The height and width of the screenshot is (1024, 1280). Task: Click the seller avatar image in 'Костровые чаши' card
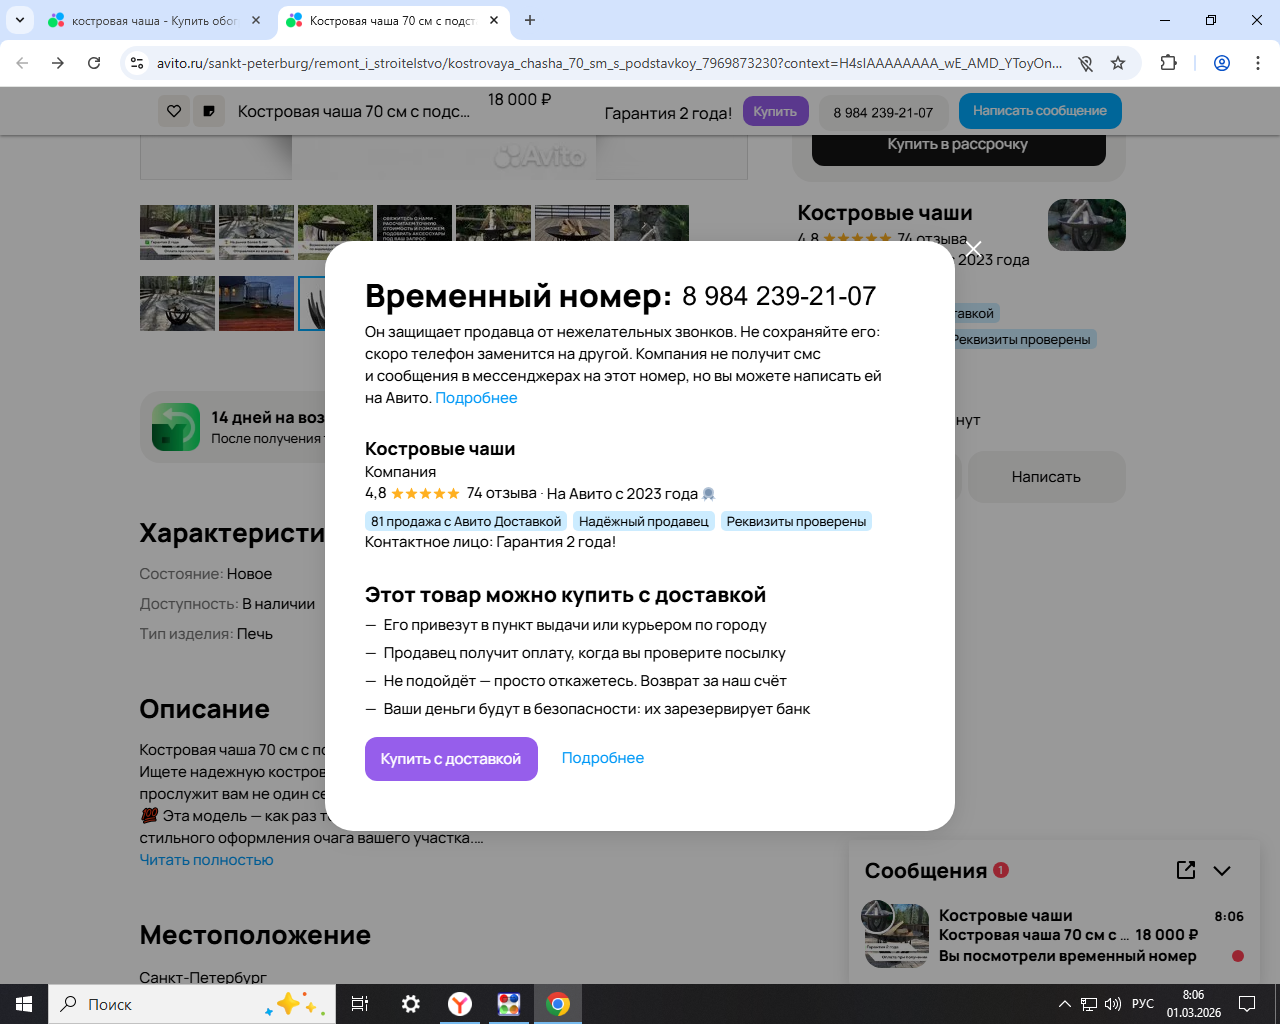coord(1087,224)
